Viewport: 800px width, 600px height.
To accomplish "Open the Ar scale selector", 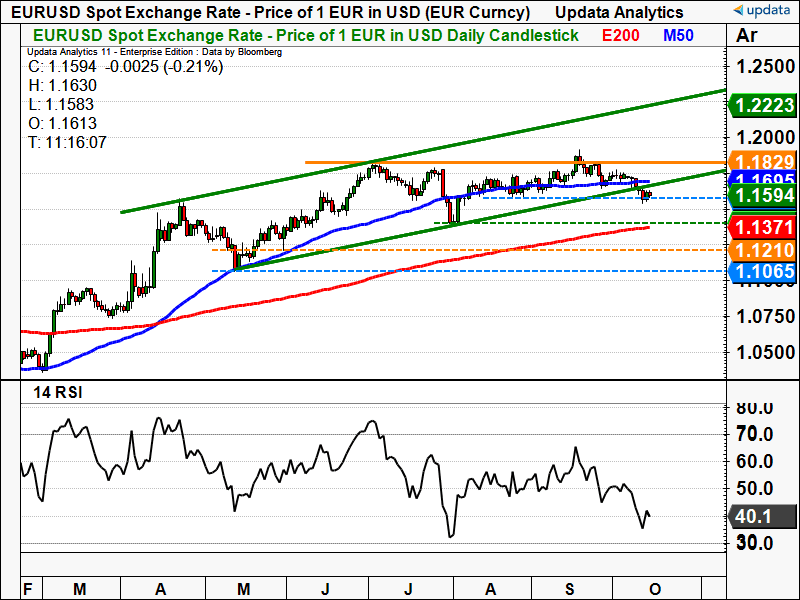I will coord(747,36).
